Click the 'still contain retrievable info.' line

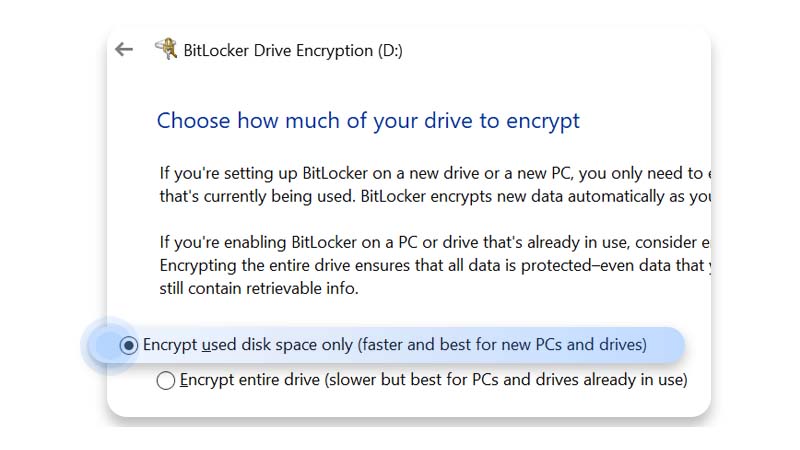click(x=259, y=288)
